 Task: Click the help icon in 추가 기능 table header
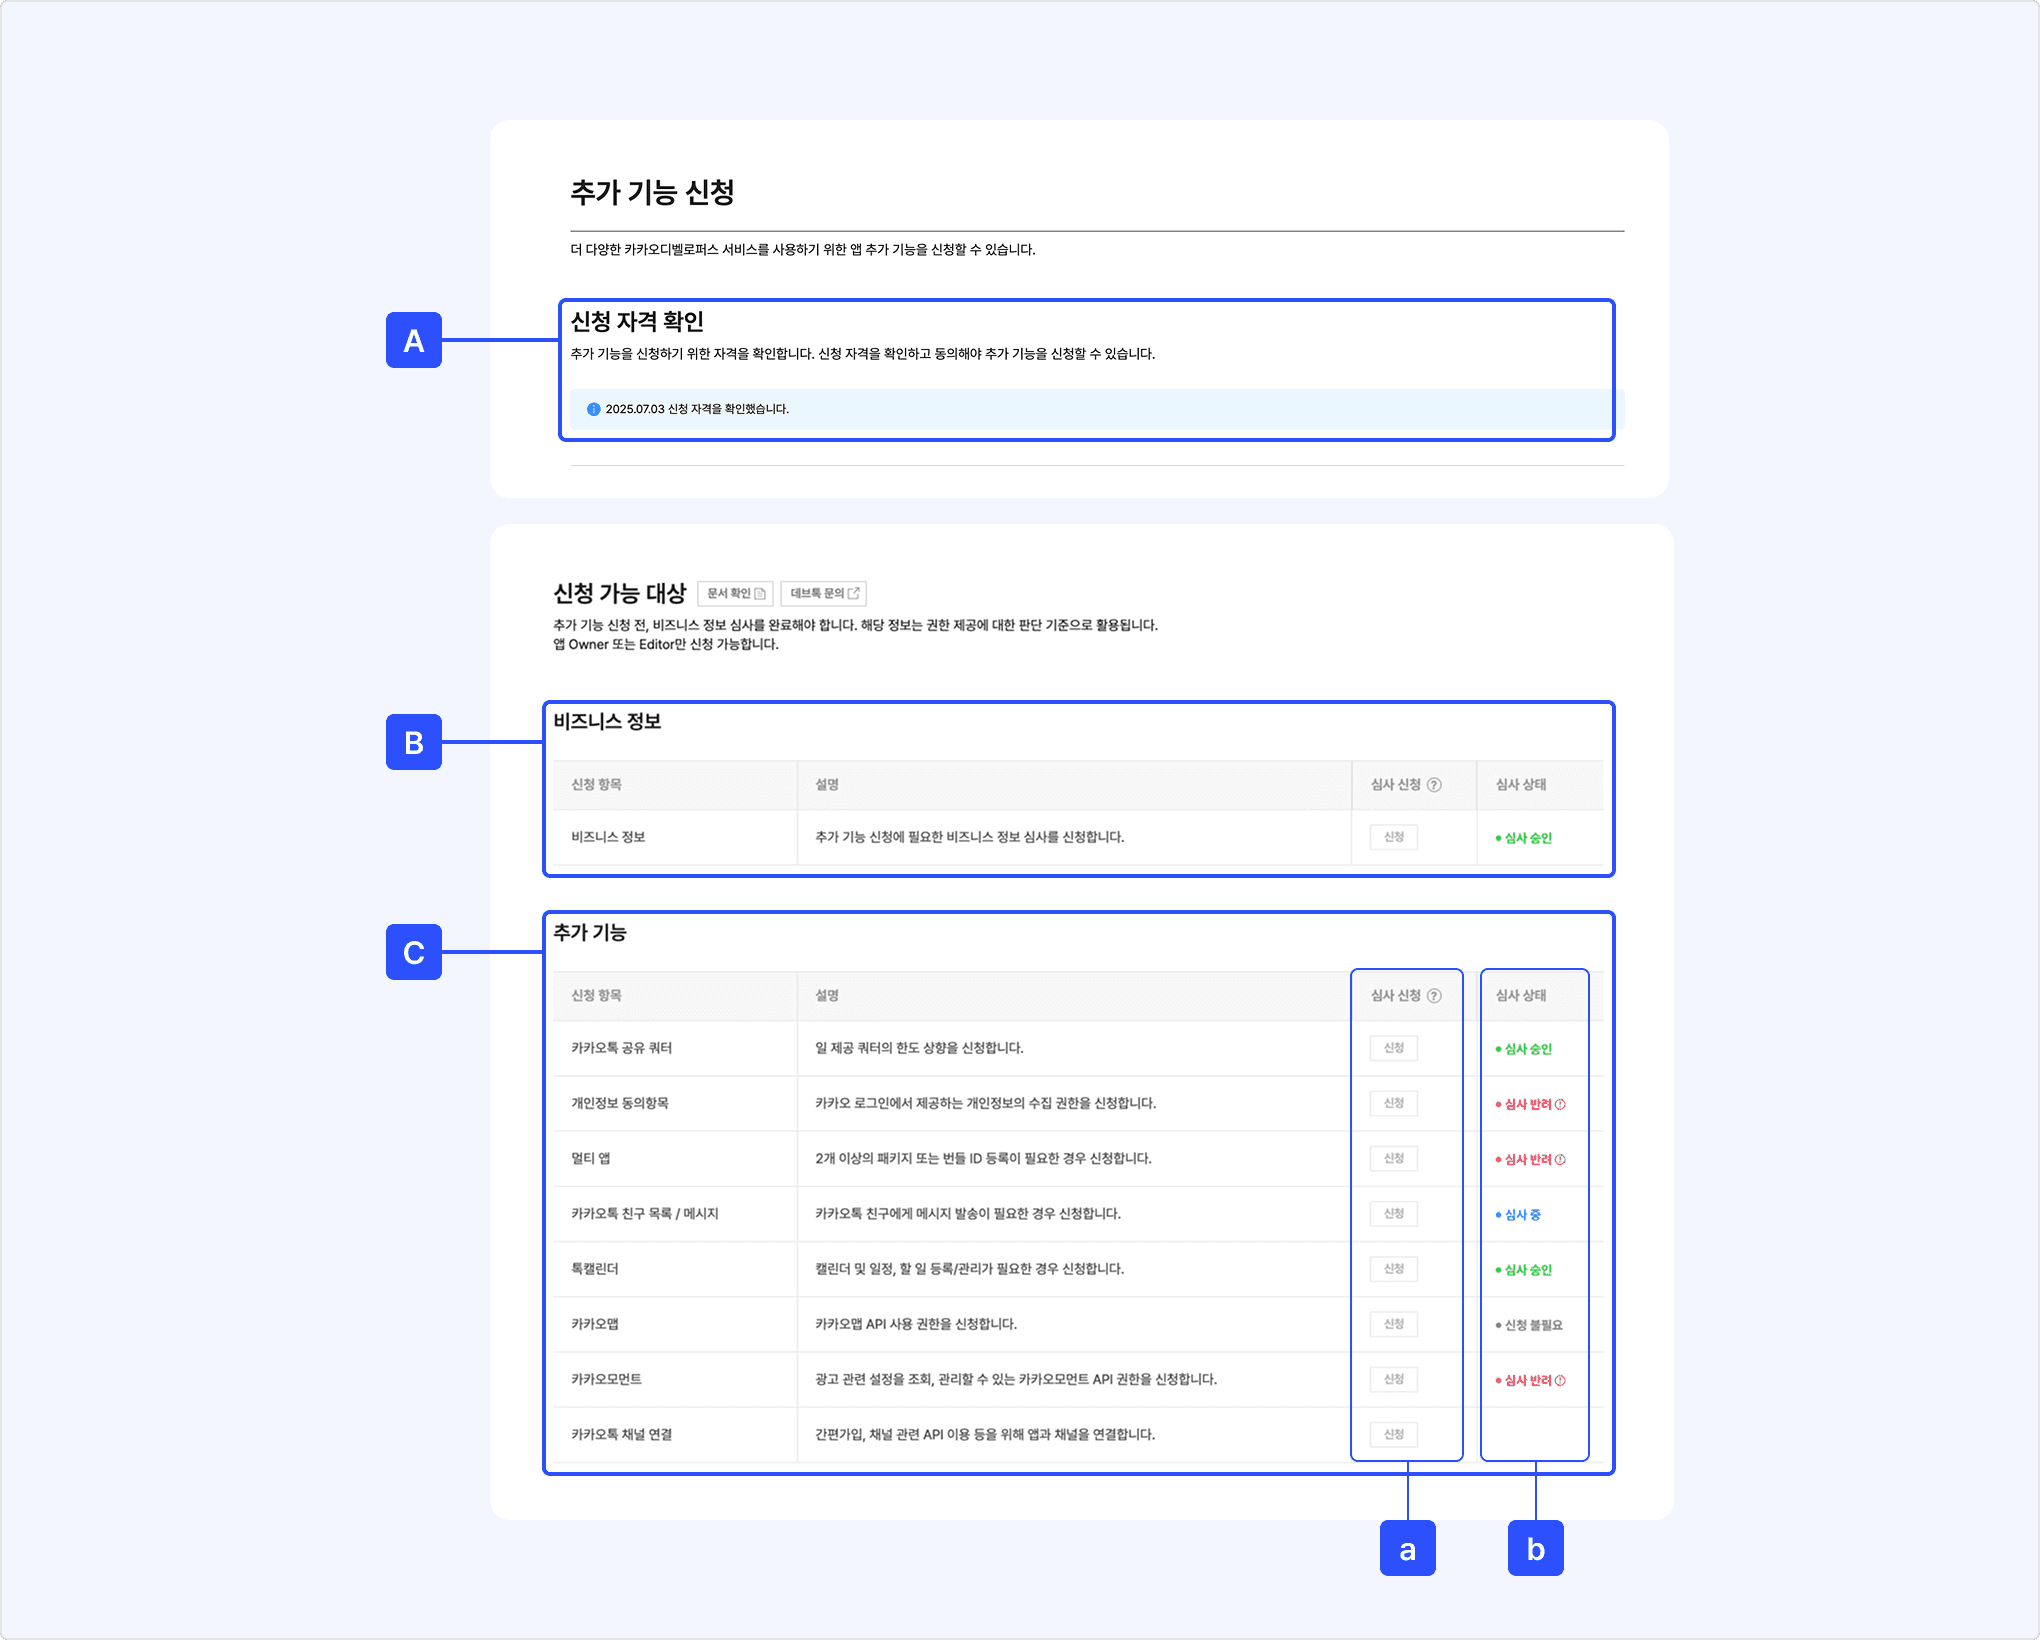1434,996
